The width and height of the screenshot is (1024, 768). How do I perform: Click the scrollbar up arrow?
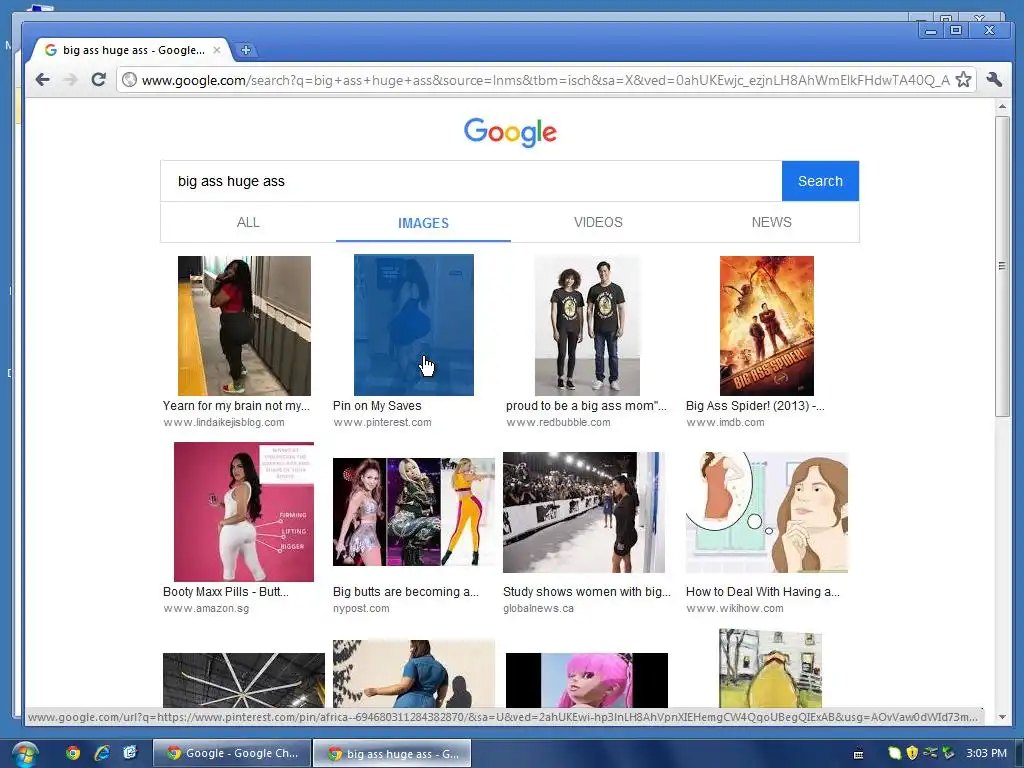click(x=1002, y=106)
